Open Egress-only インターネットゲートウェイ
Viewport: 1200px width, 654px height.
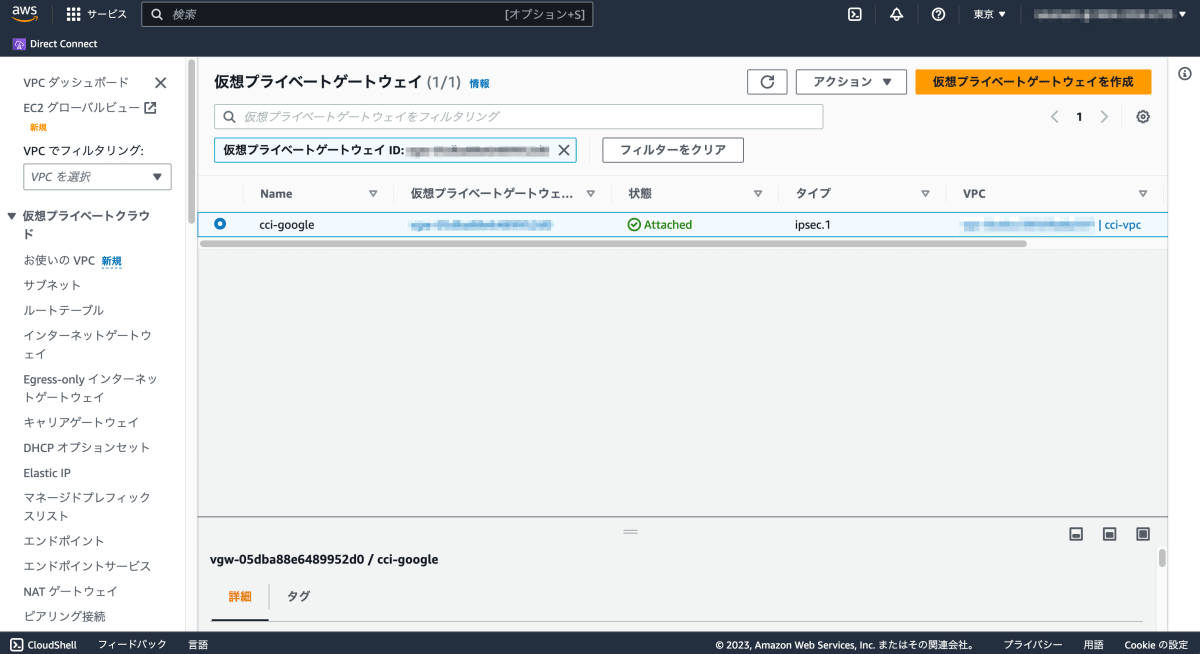(x=90, y=388)
